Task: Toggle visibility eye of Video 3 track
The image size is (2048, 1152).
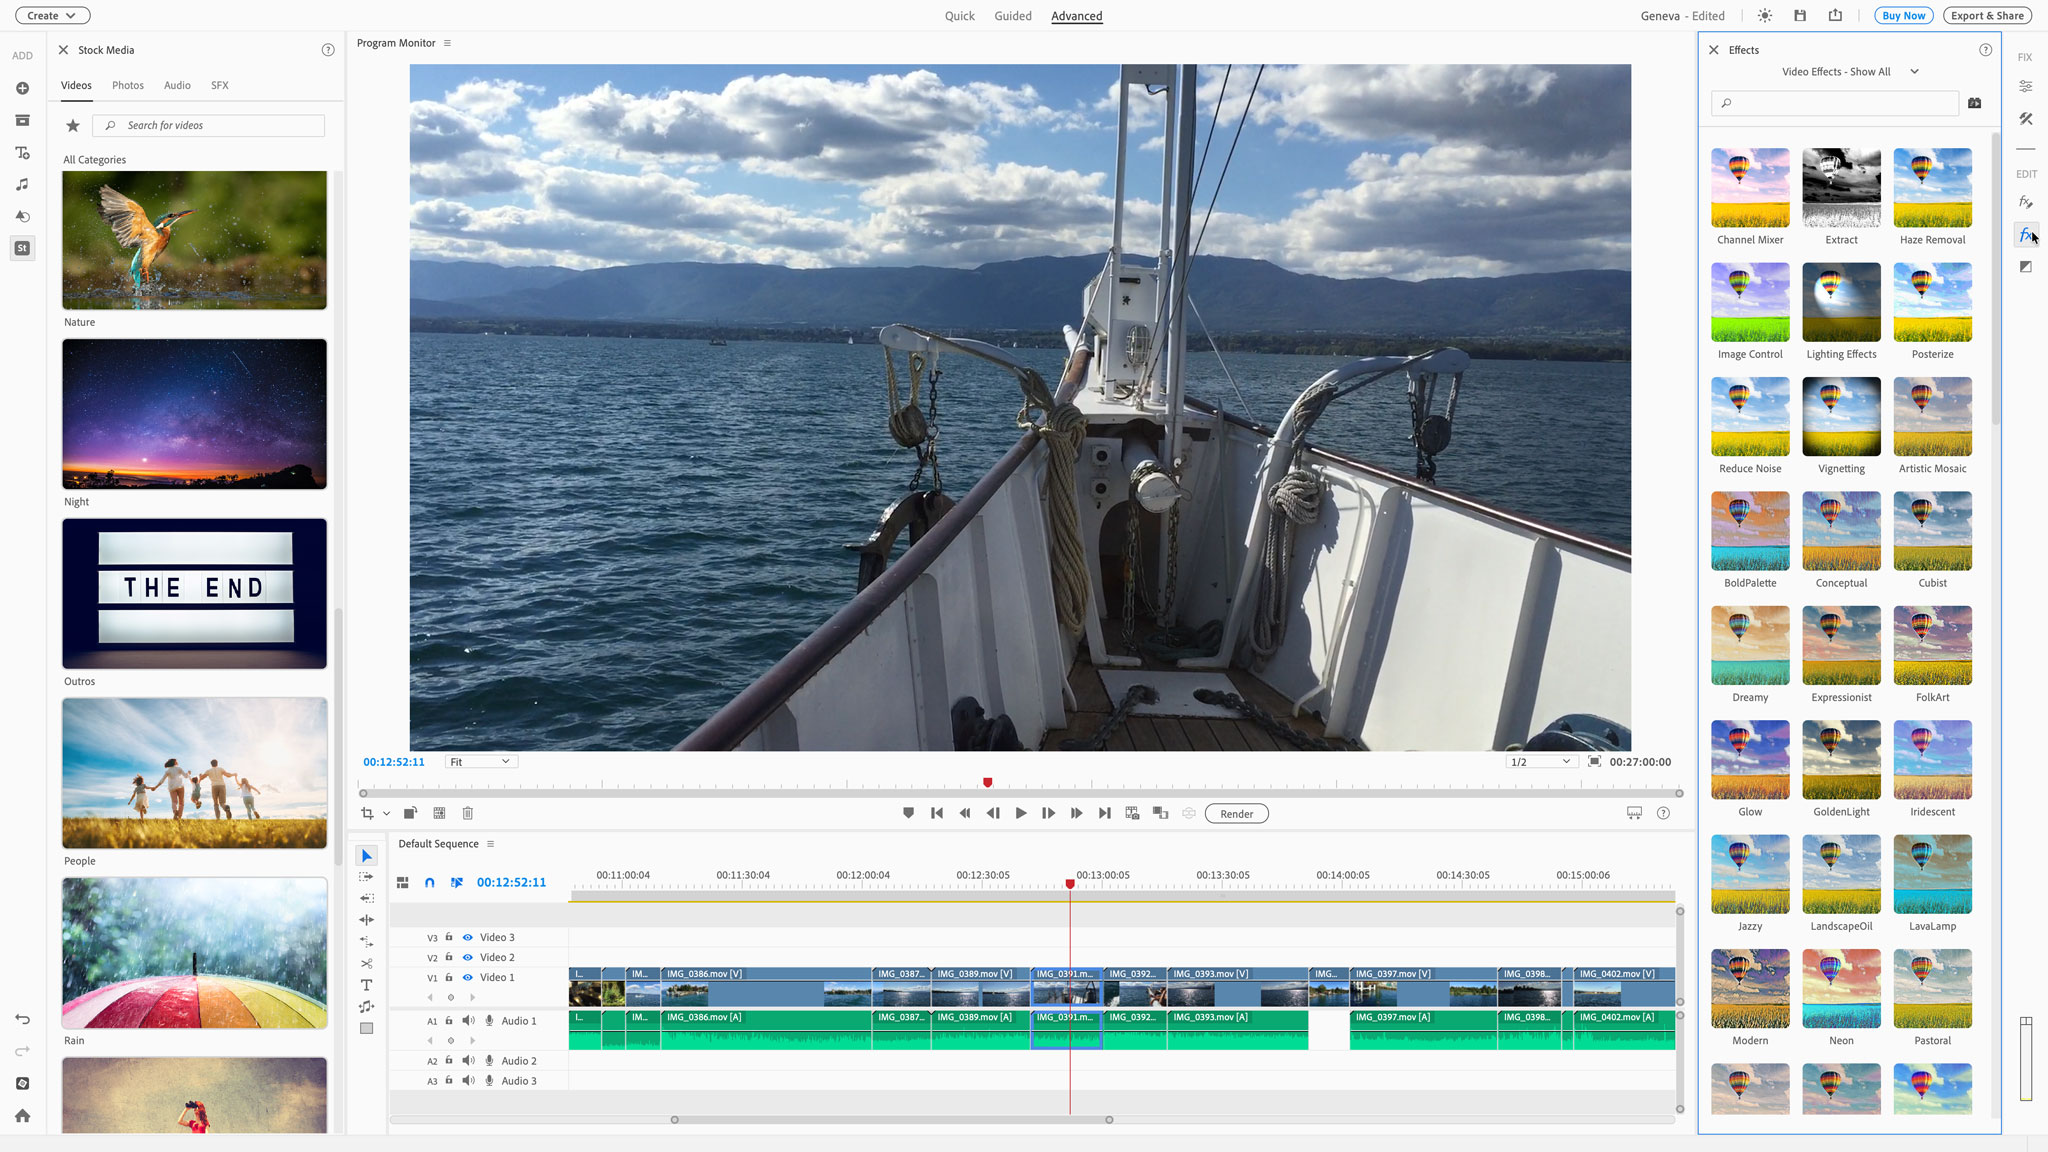Action: tap(467, 938)
